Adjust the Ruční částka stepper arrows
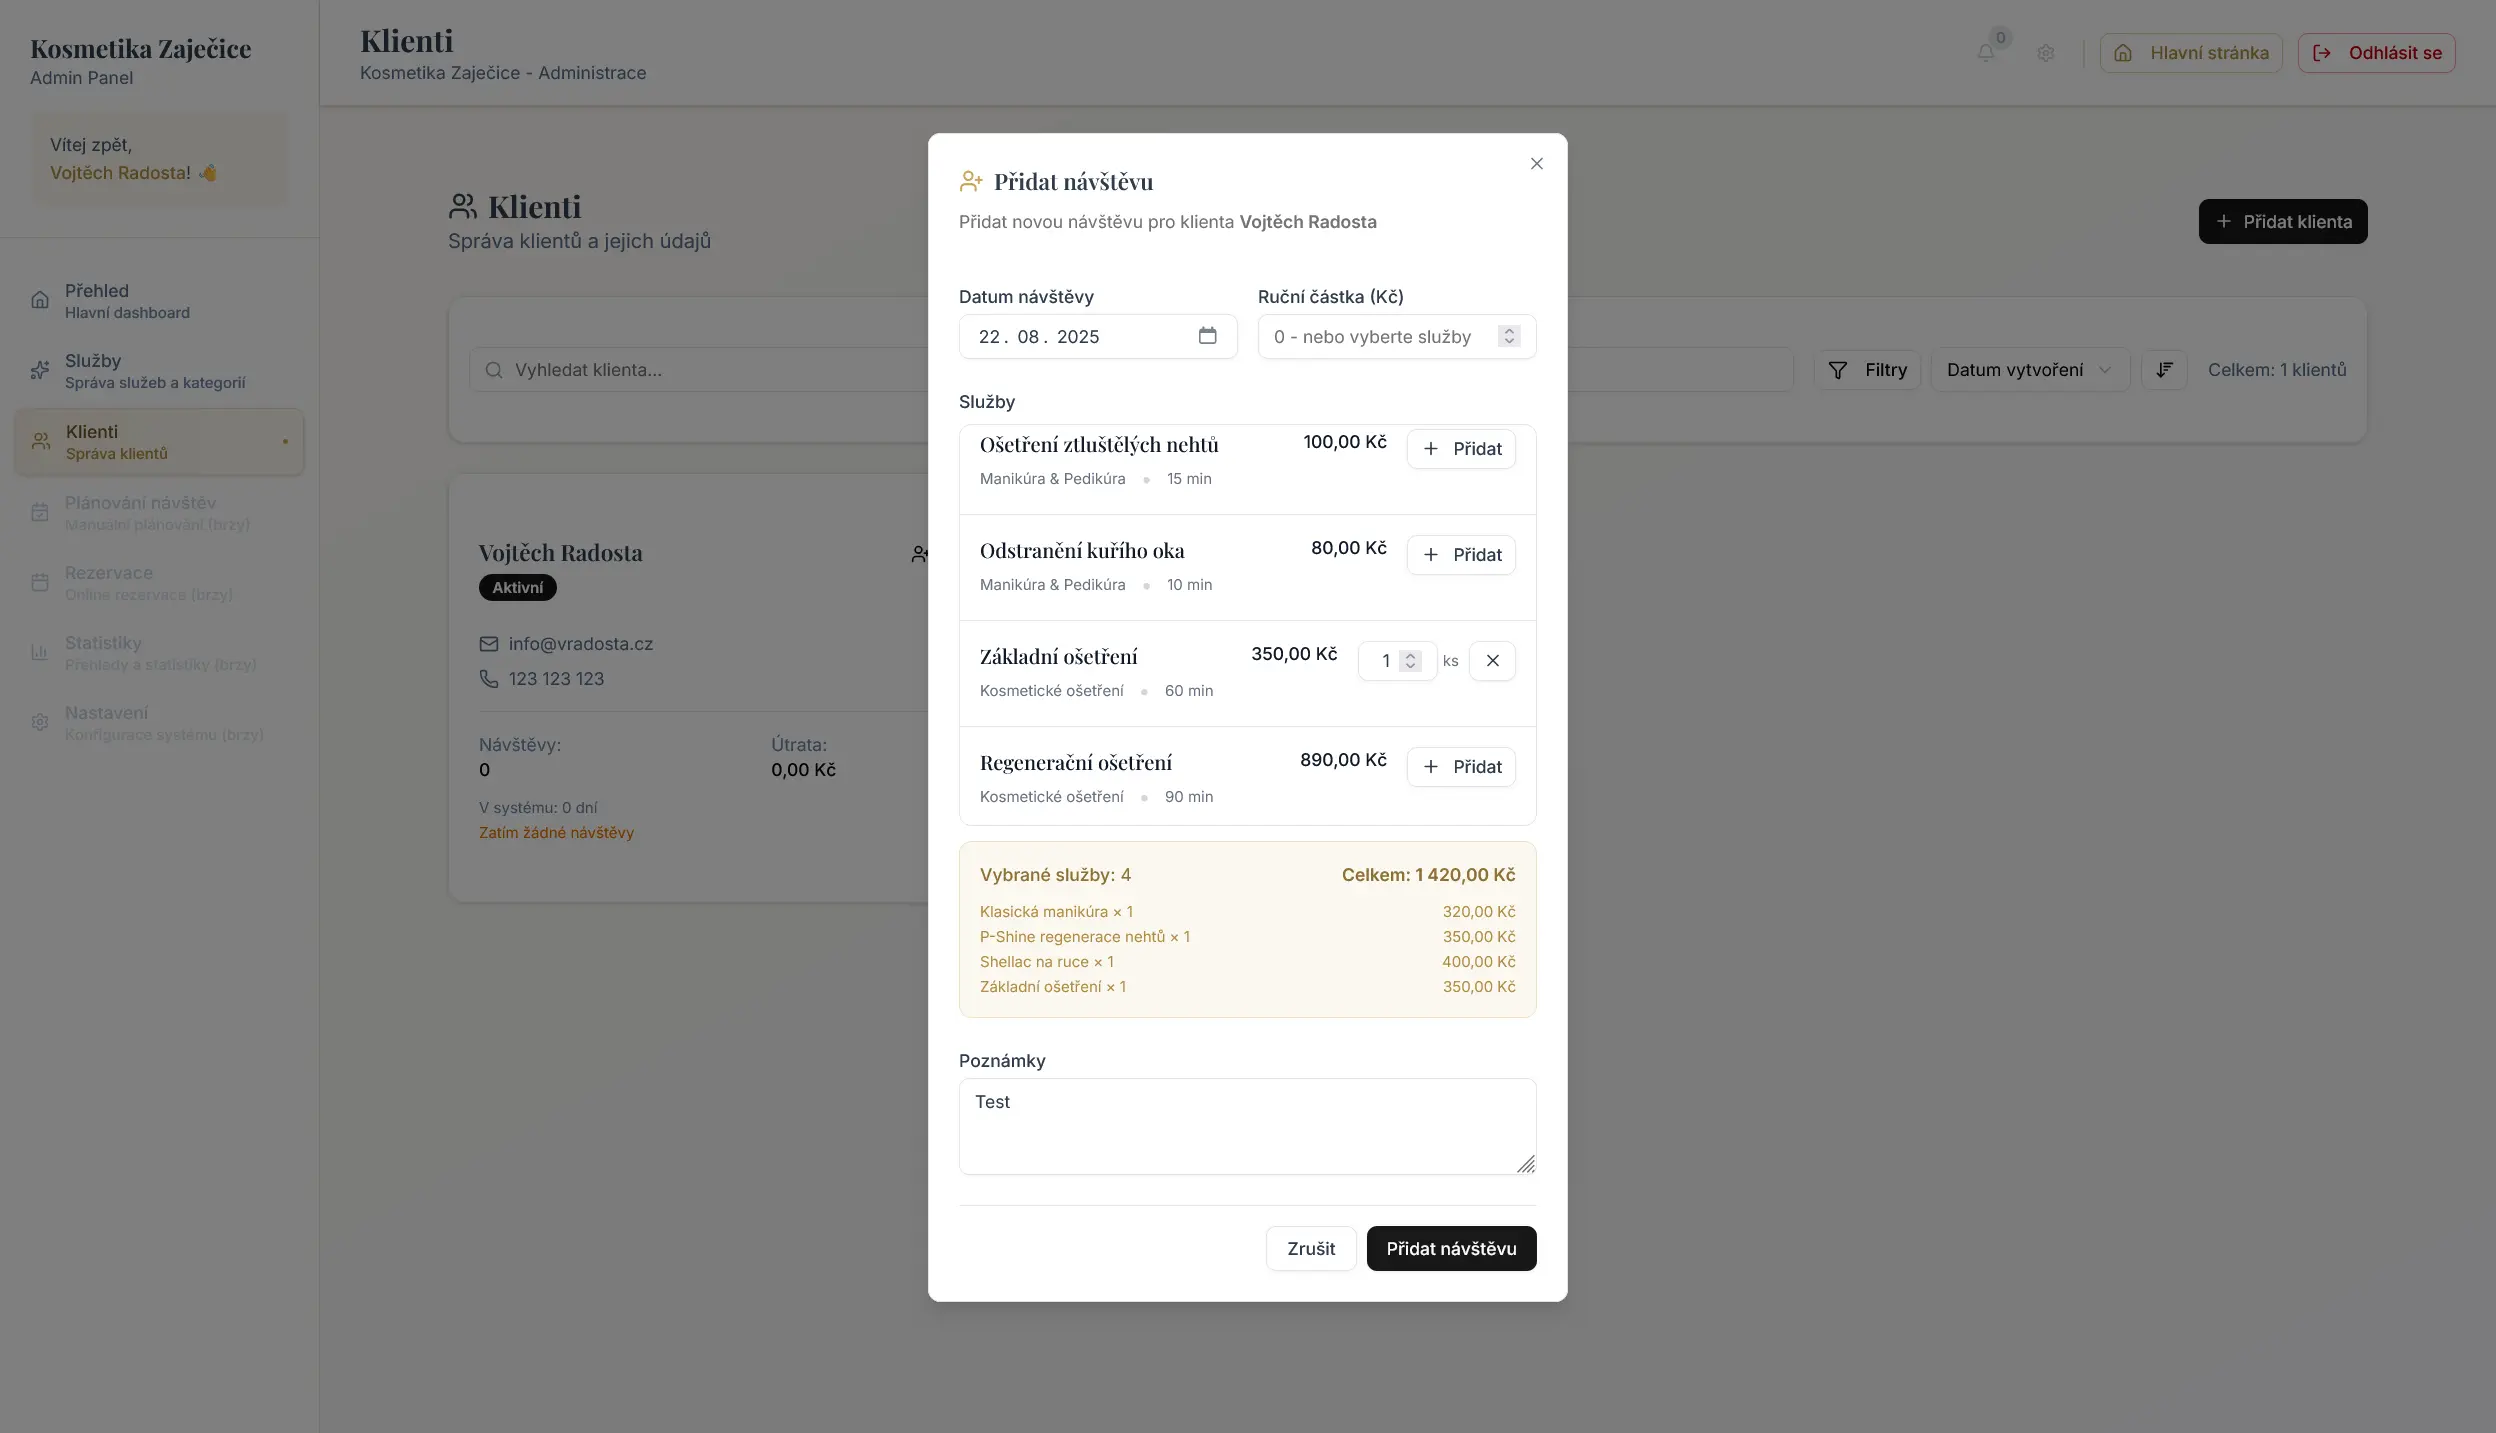This screenshot has width=2496, height=1433. click(1509, 337)
